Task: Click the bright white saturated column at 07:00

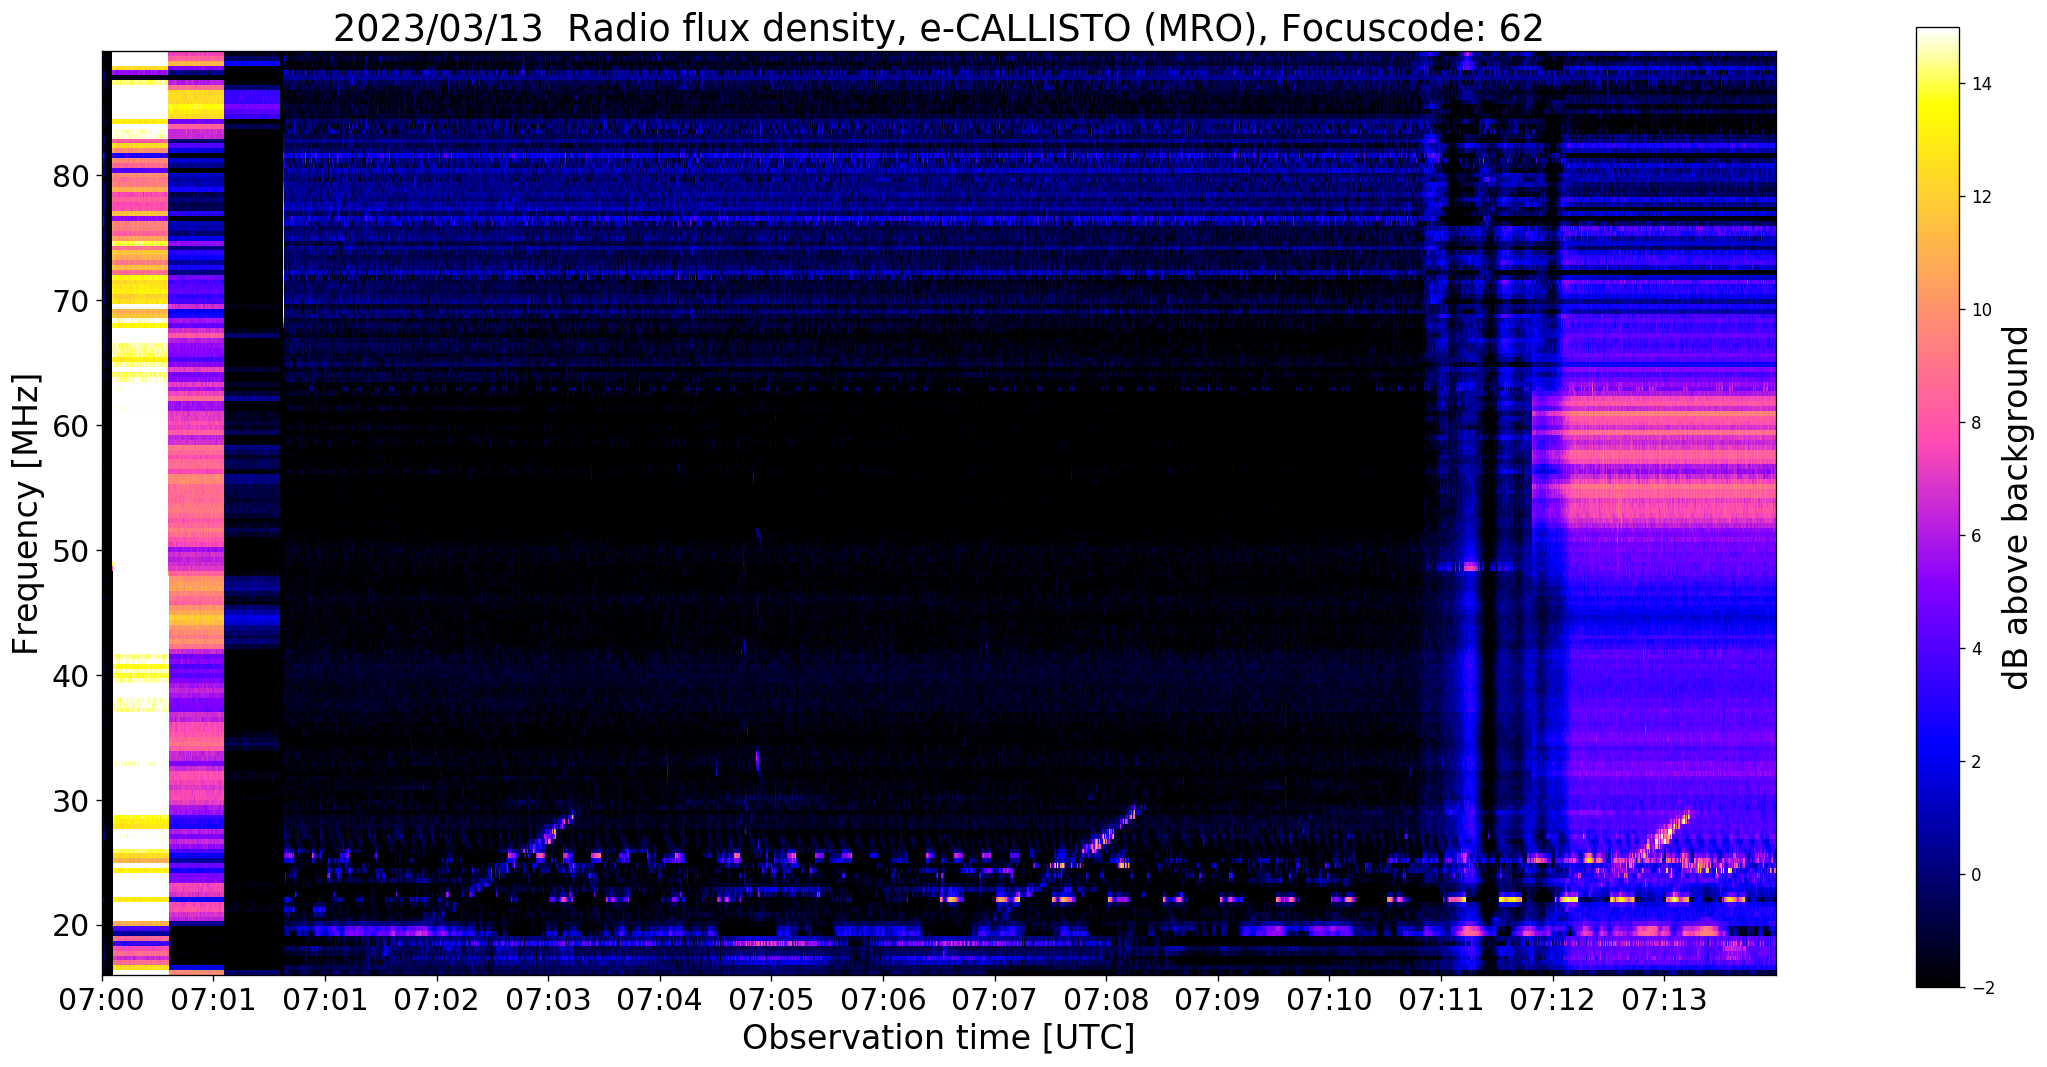Action: tap(139, 512)
